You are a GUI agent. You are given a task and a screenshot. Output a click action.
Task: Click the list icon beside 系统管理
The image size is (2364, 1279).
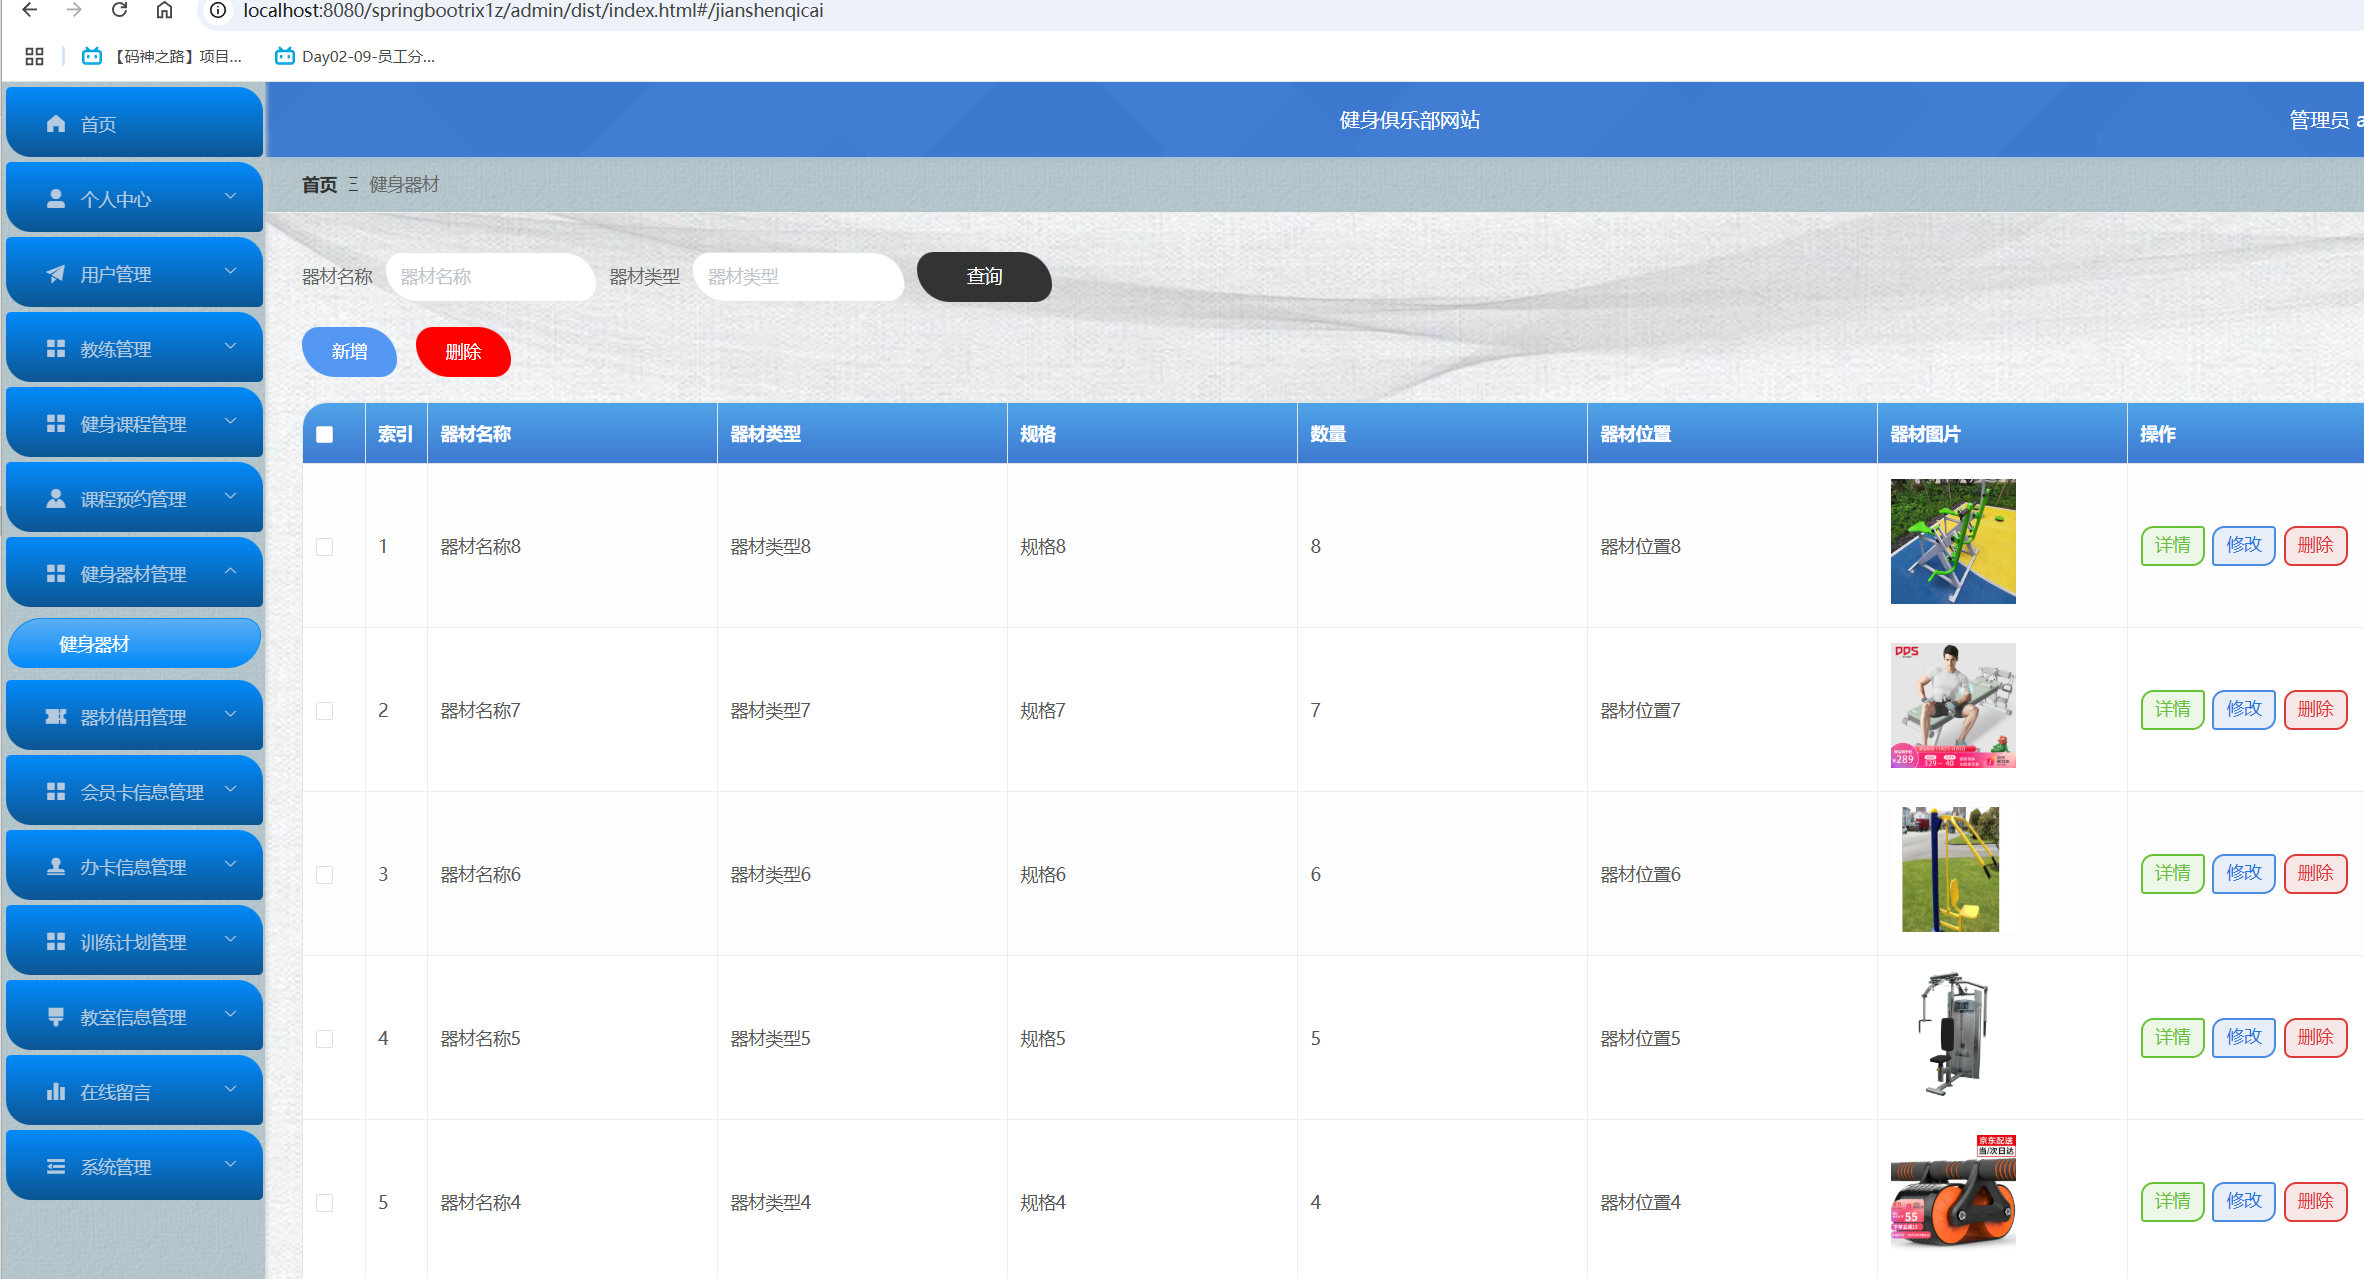click(x=56, y=1167)
